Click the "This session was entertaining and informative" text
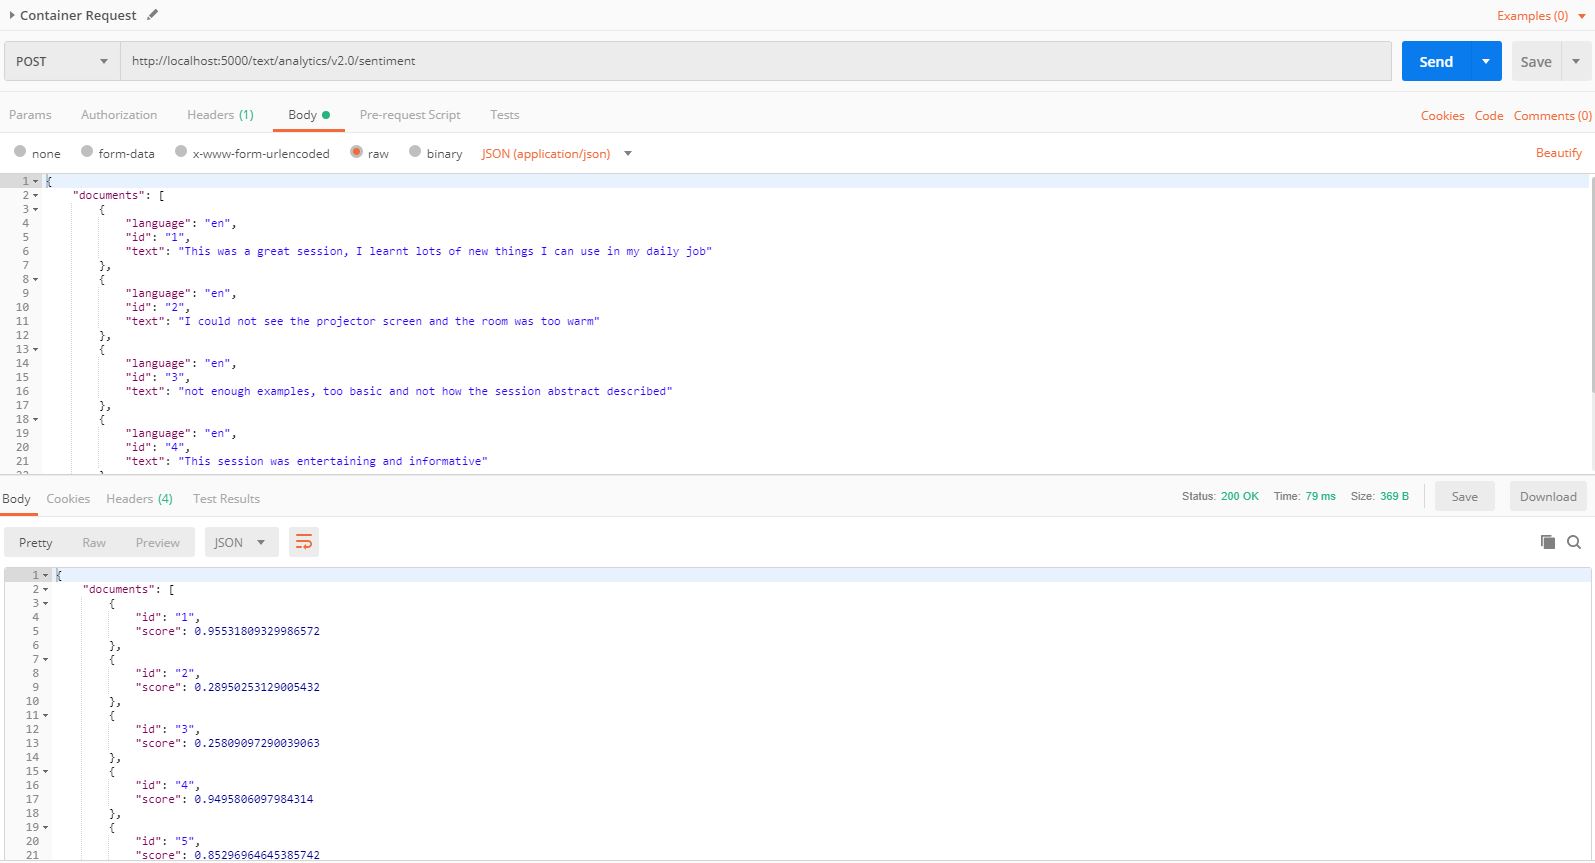1595x863 pixels. pyautogui.click(x=333, y=462)
